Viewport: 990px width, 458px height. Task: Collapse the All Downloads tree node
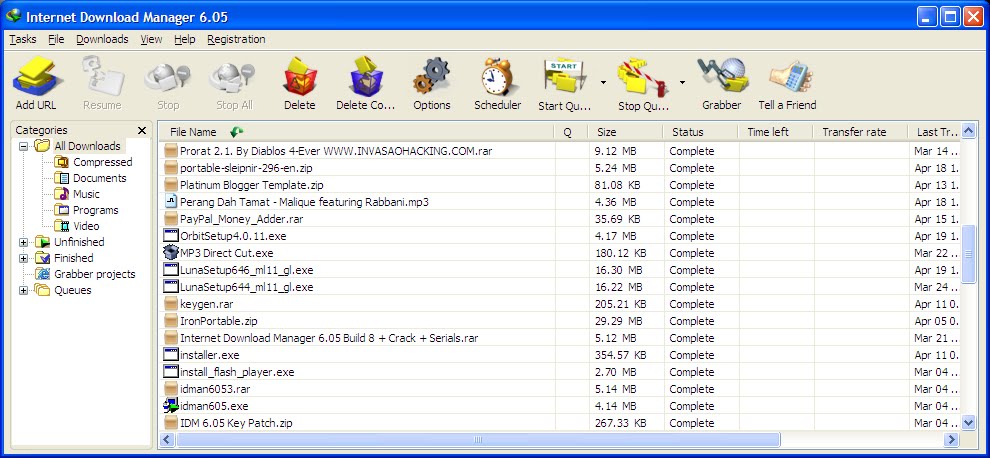coord(23,146)
